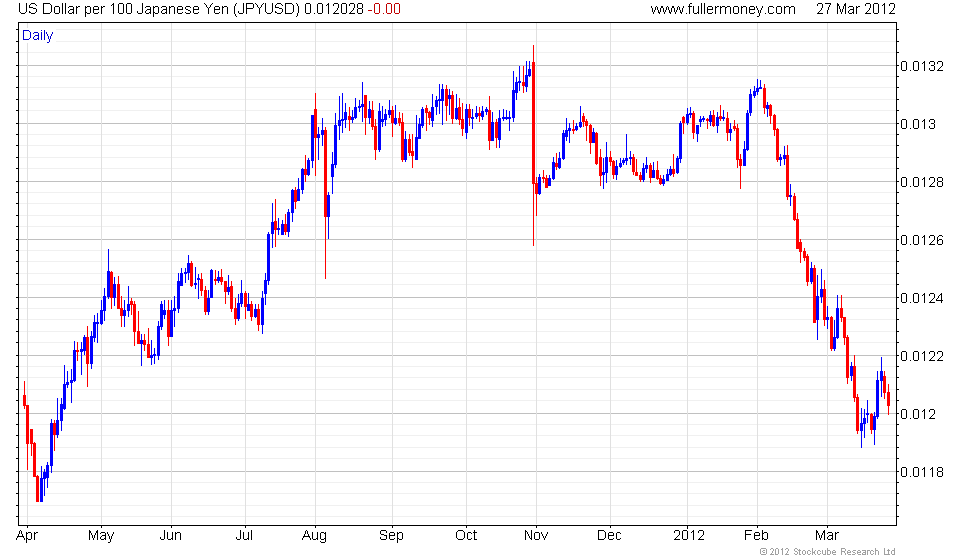Click the lowest candle in early April

point(39,489)
